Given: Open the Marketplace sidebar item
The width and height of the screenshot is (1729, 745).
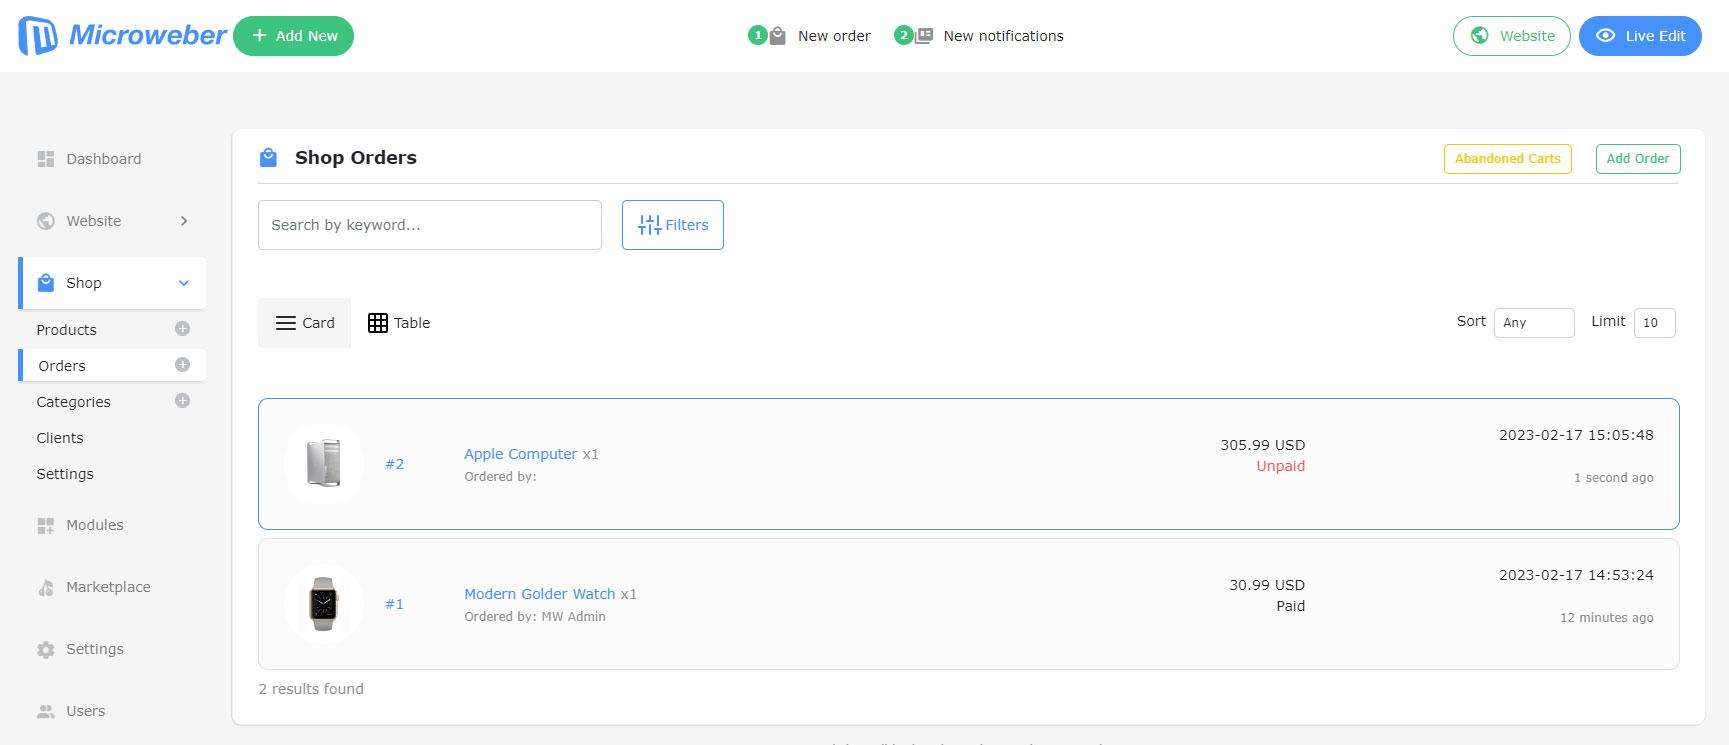Looking at the screenshot, I should coord(108,587).
